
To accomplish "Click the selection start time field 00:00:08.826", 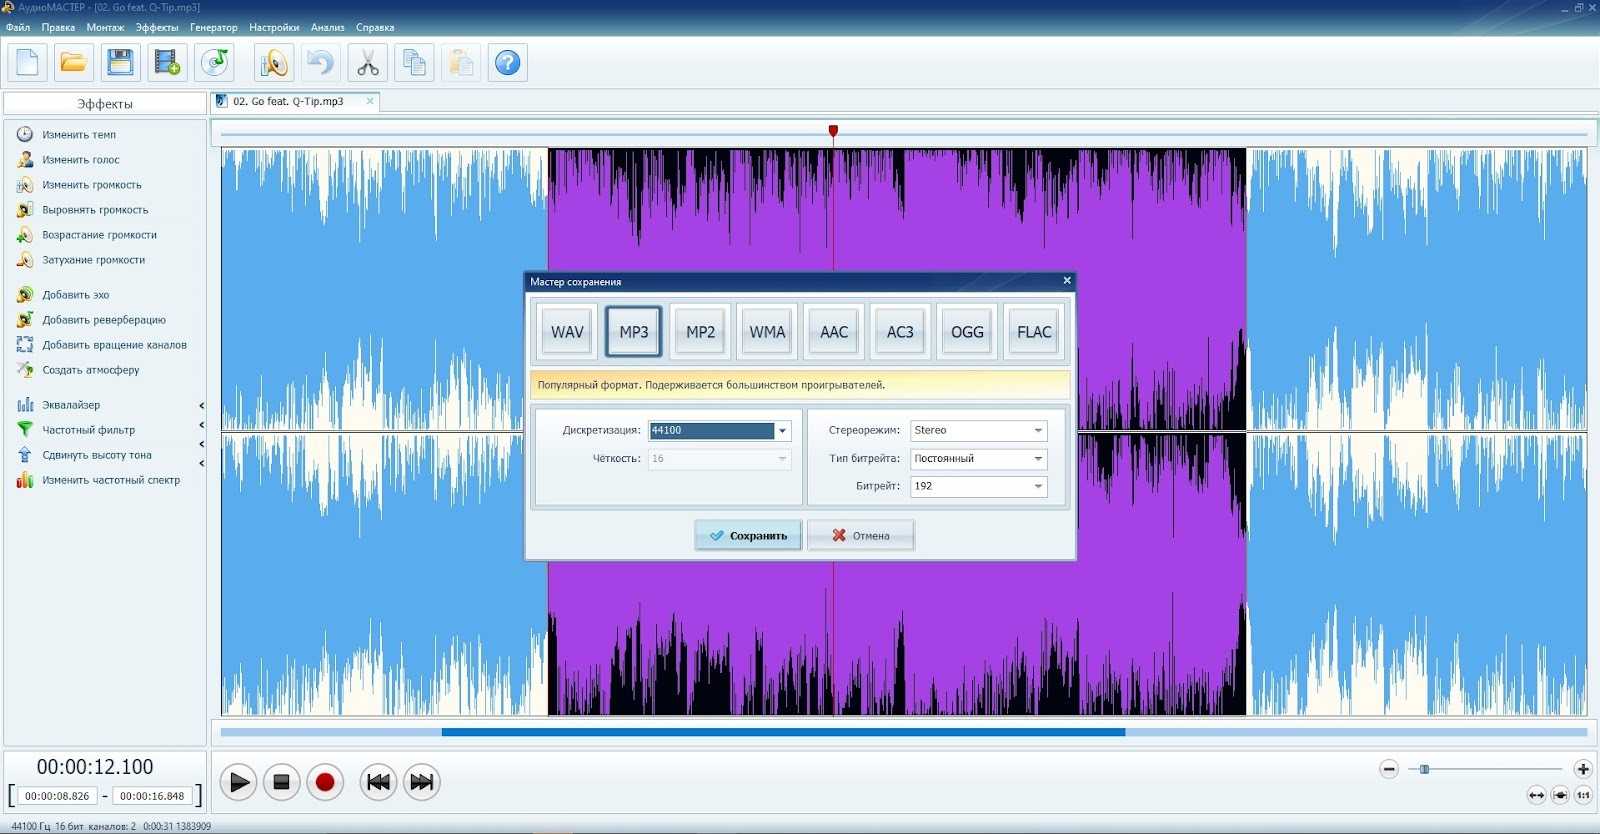I will [57, 797].
